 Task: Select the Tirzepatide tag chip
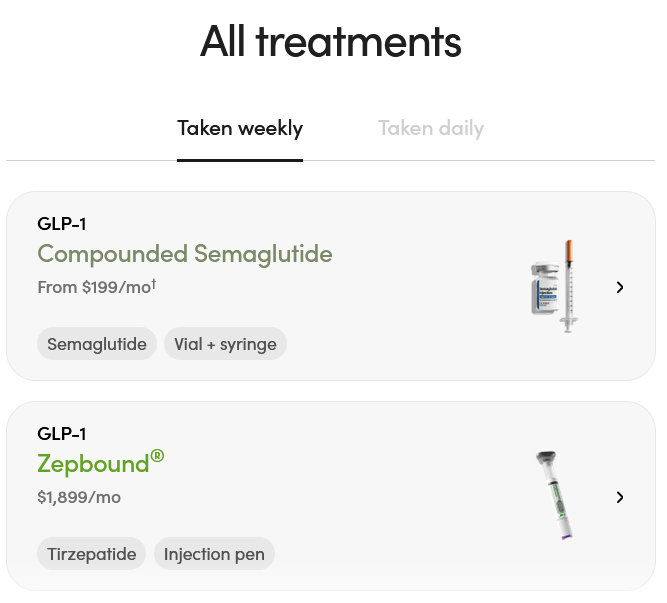92,554
